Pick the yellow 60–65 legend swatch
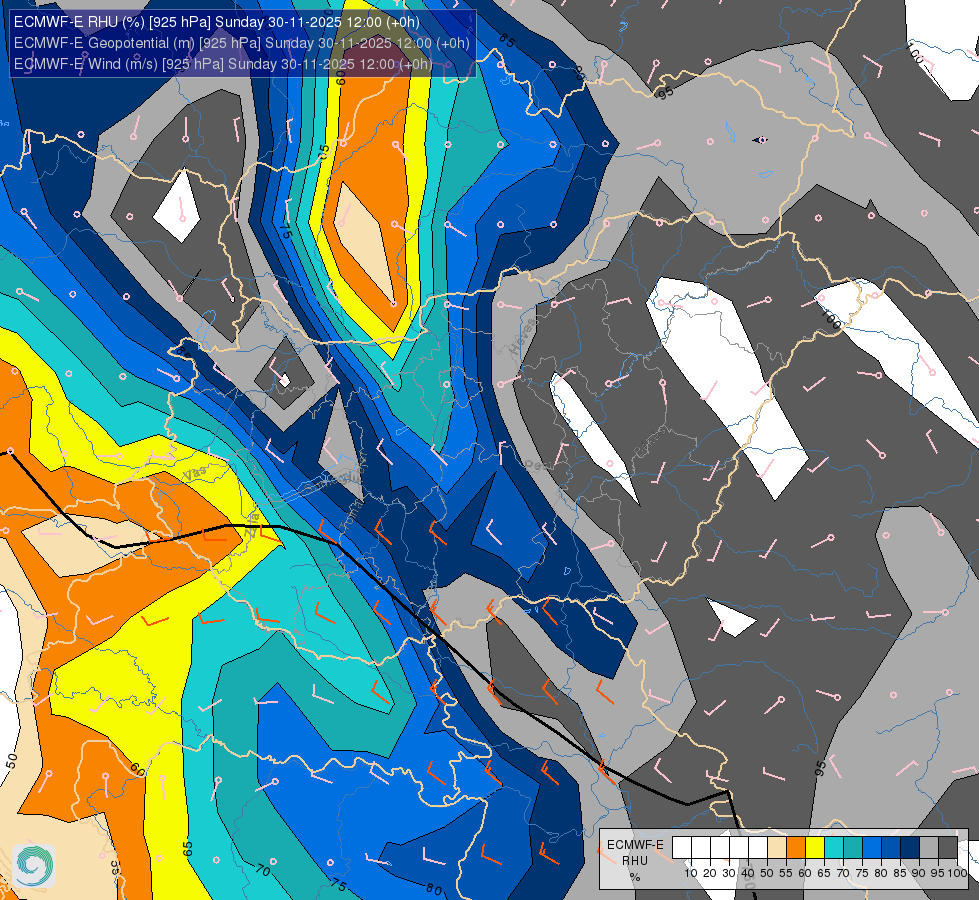979x900 pixels. point(815,848)
